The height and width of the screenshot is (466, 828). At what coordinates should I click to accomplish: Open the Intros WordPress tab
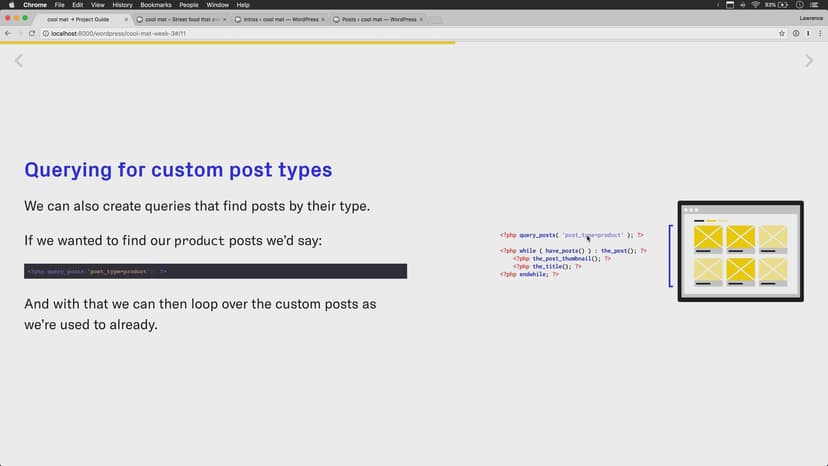[278, 19]
